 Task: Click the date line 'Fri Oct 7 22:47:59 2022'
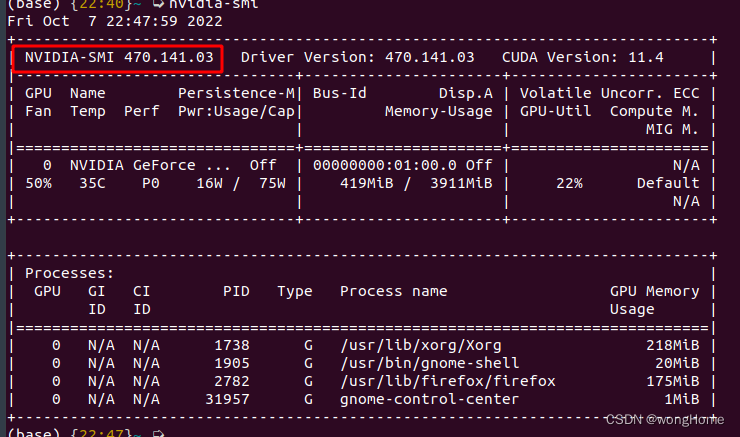click(x=115, y=22)
